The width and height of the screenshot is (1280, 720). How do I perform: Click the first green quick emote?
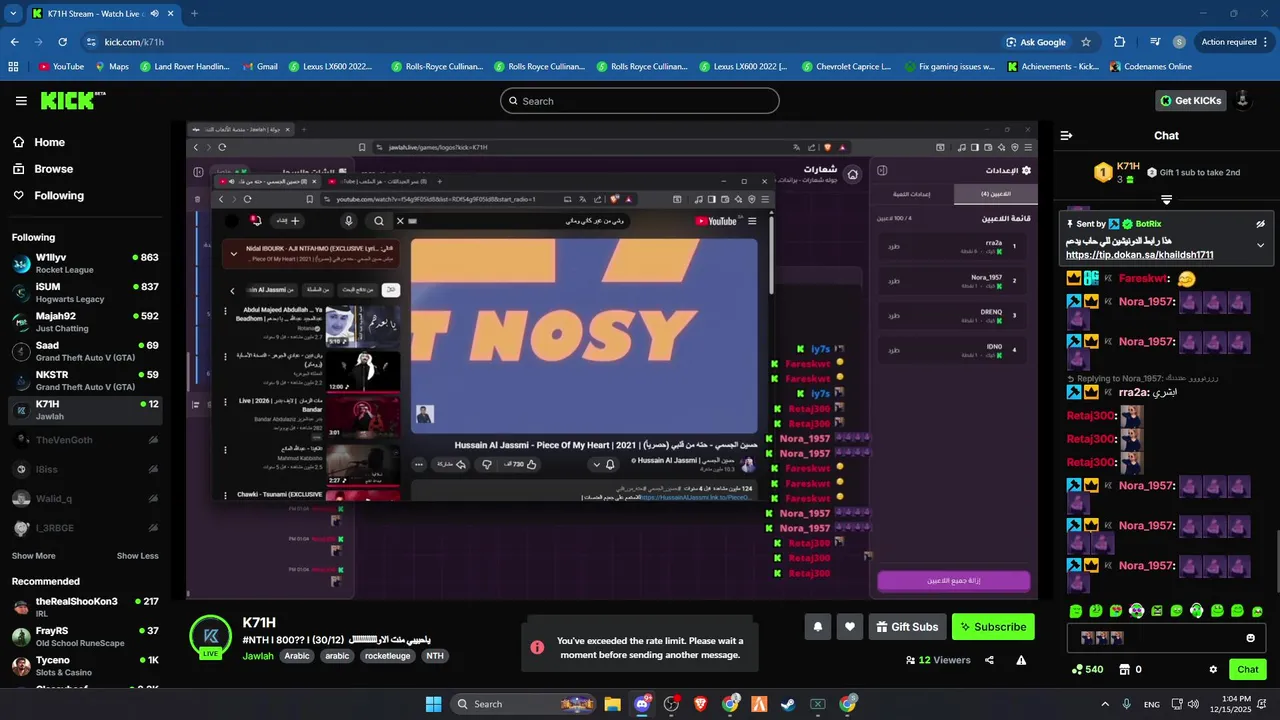[x=1076, y=611]
